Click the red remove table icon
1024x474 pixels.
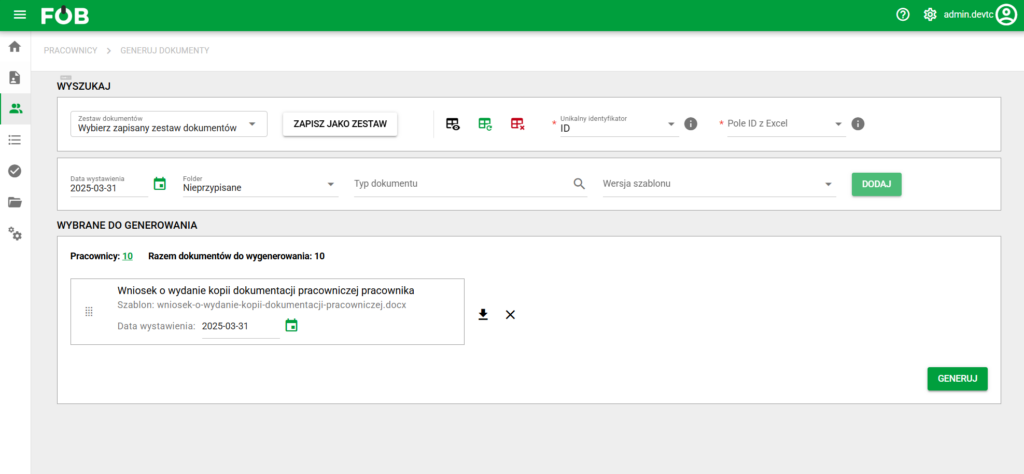[x=517, y=124]
